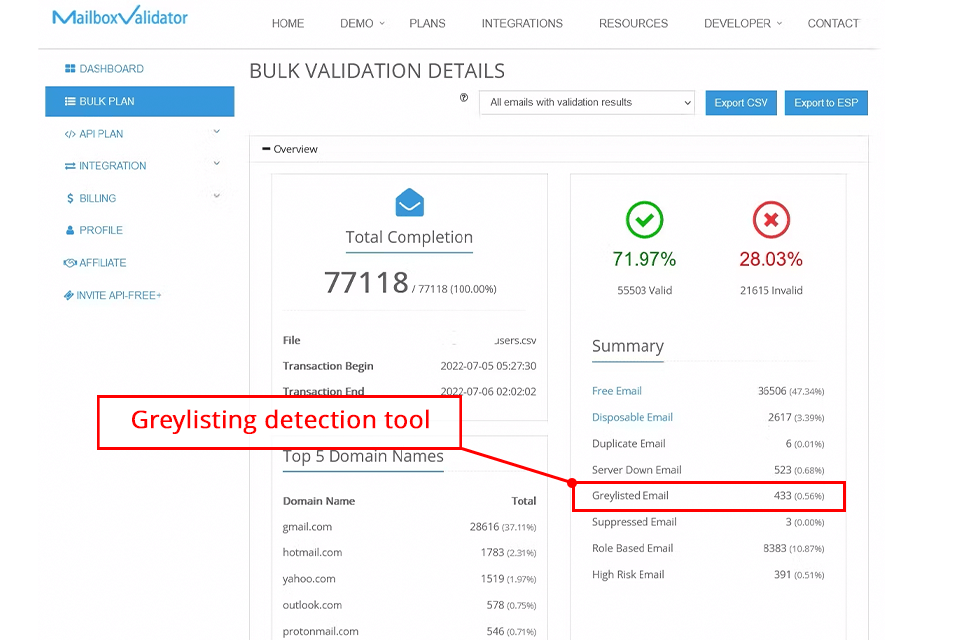Image resolution: width=960 pixels, height=640 pixels.
Task: Click the Suppressed Email row label
Action: point(634,522)
